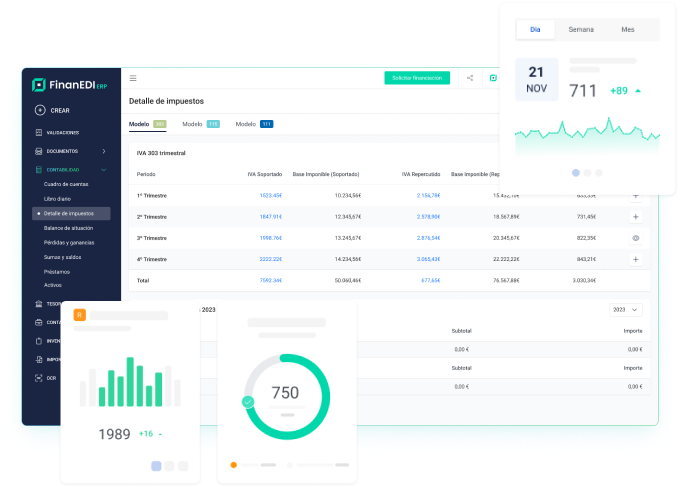Collapse the Contabilidad section
This screenshot has width=680, height=487.
(104, 170)
